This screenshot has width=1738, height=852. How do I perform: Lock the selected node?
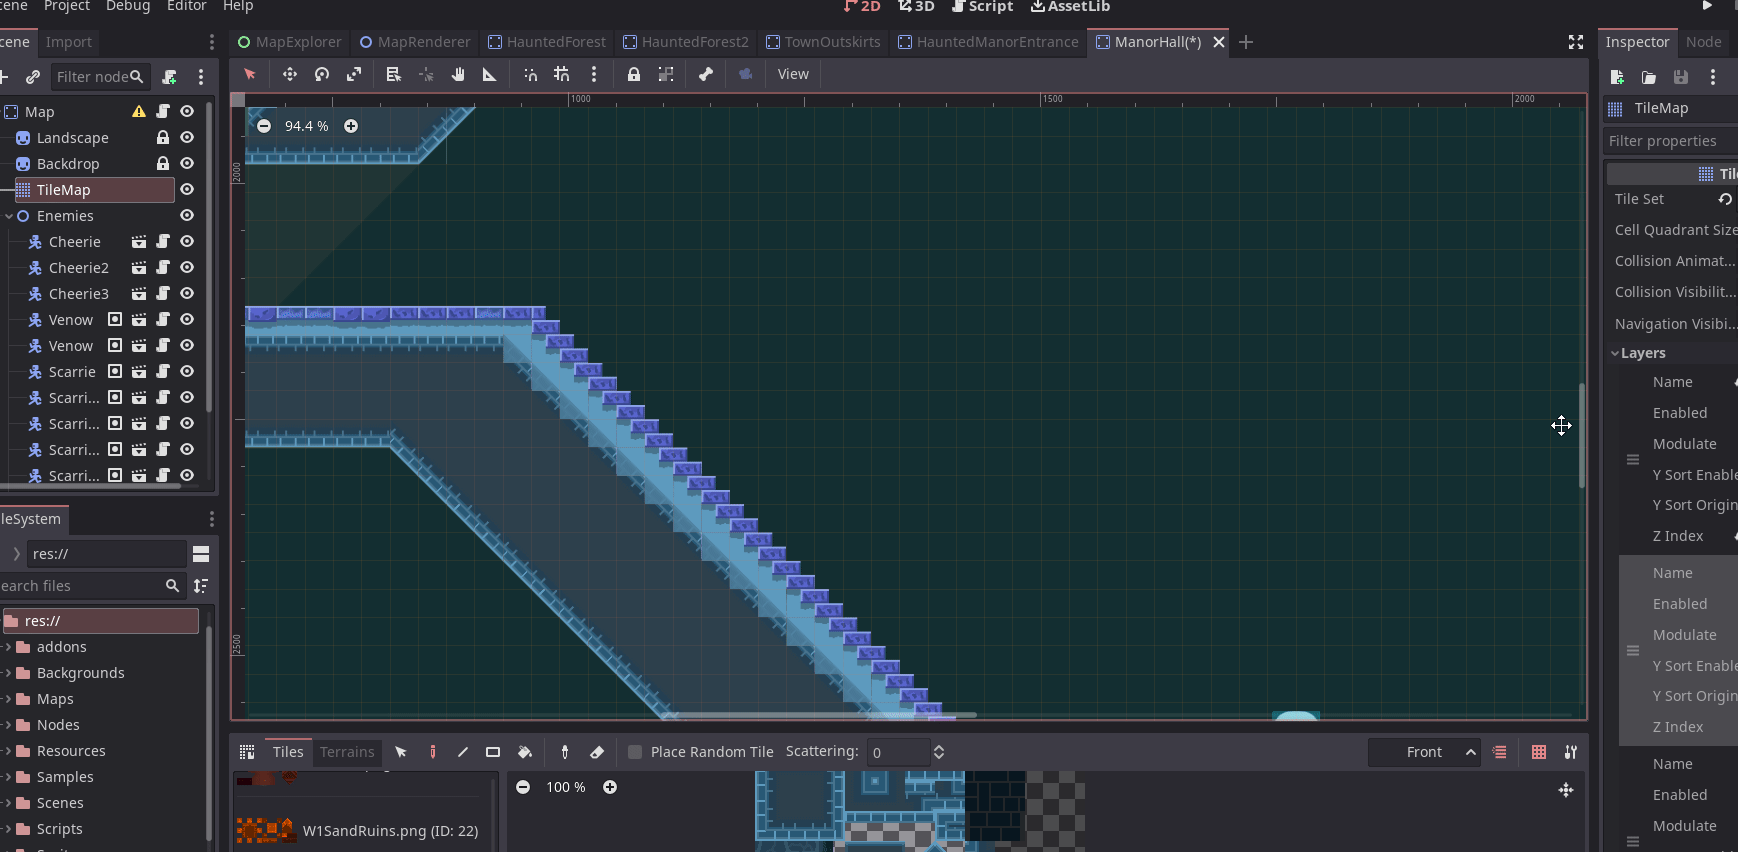634,74
